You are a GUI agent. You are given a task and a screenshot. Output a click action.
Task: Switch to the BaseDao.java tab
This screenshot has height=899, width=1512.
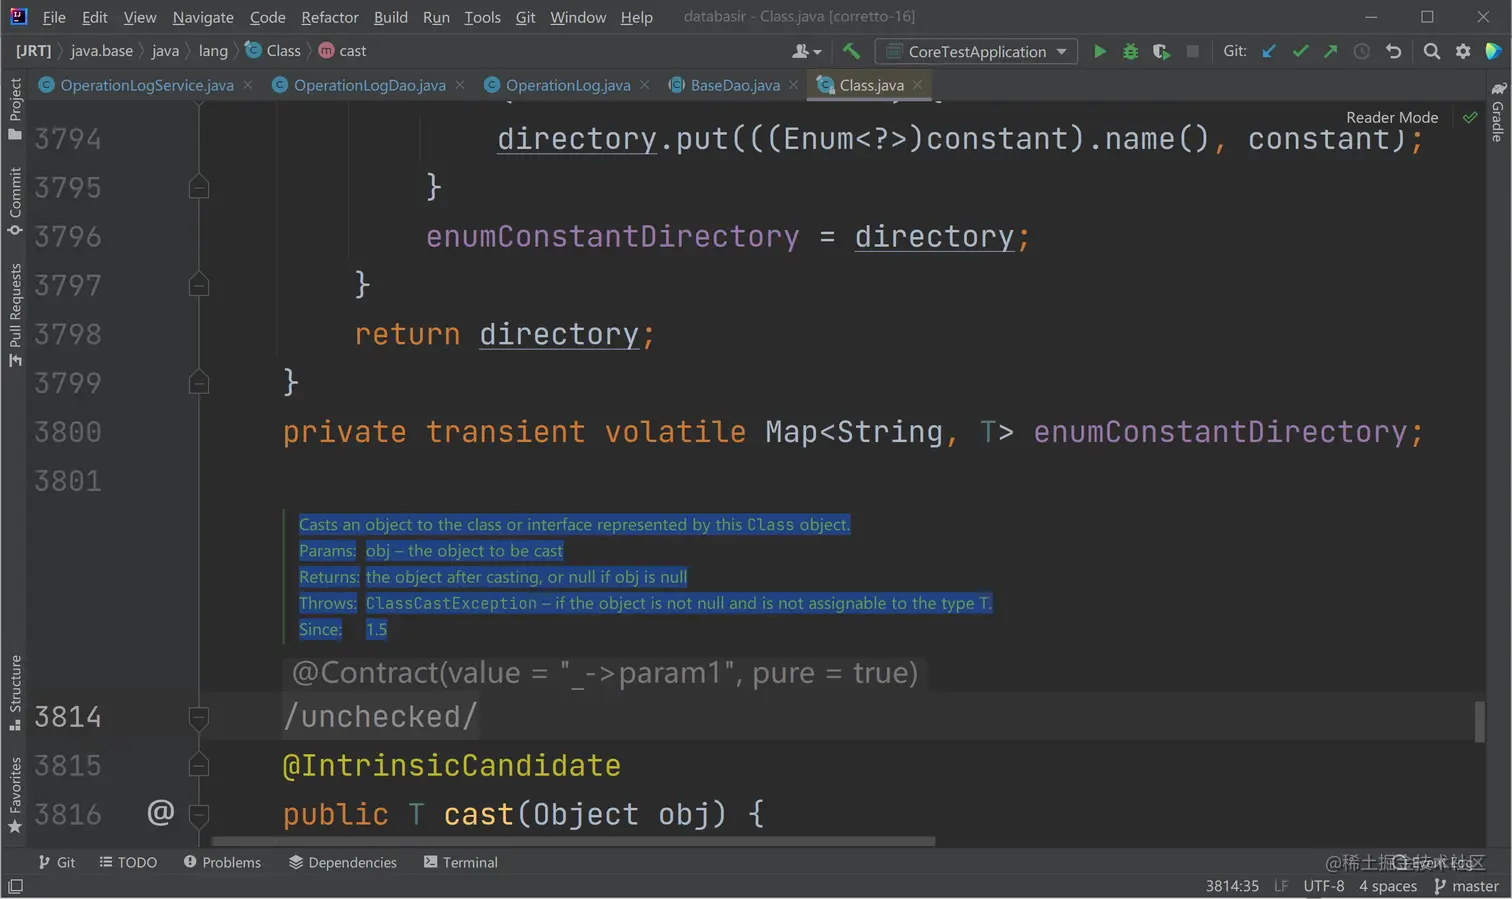point(734,85)
